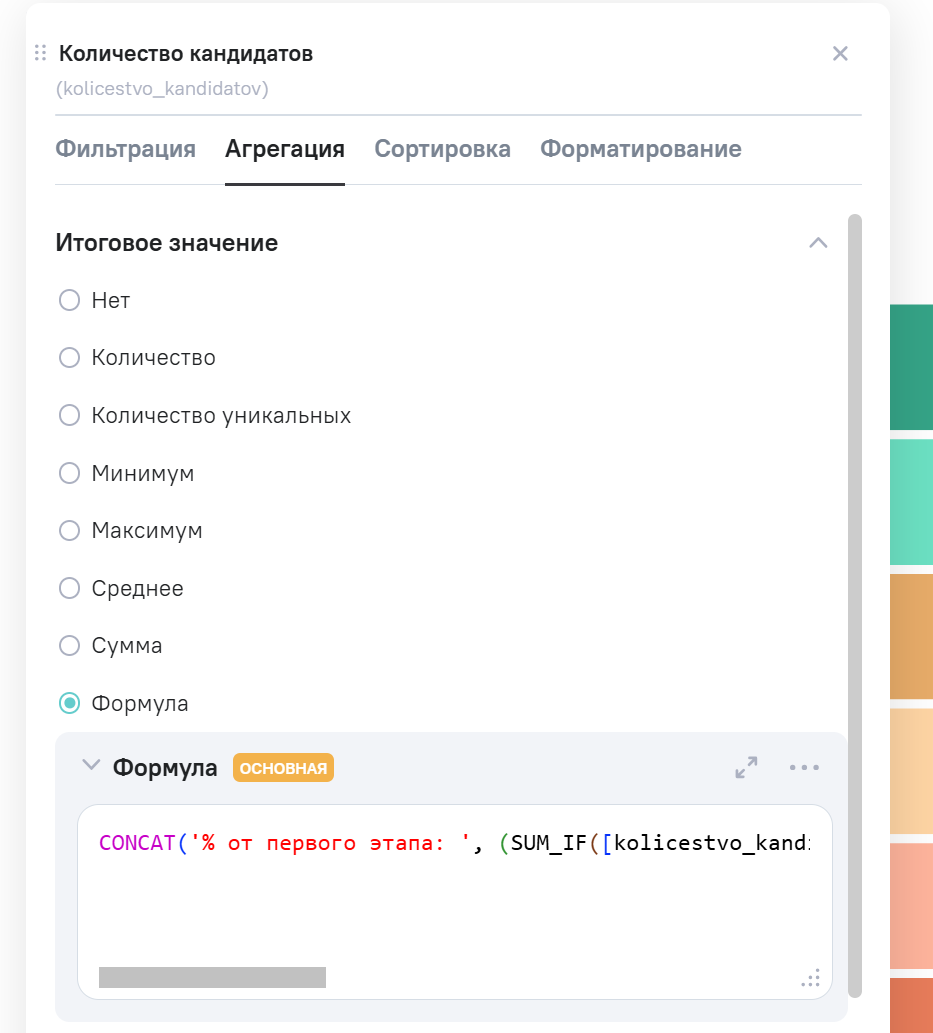Switch to the Агрегация tab
Screen dimensions: 933x1033
coord(285,149)
